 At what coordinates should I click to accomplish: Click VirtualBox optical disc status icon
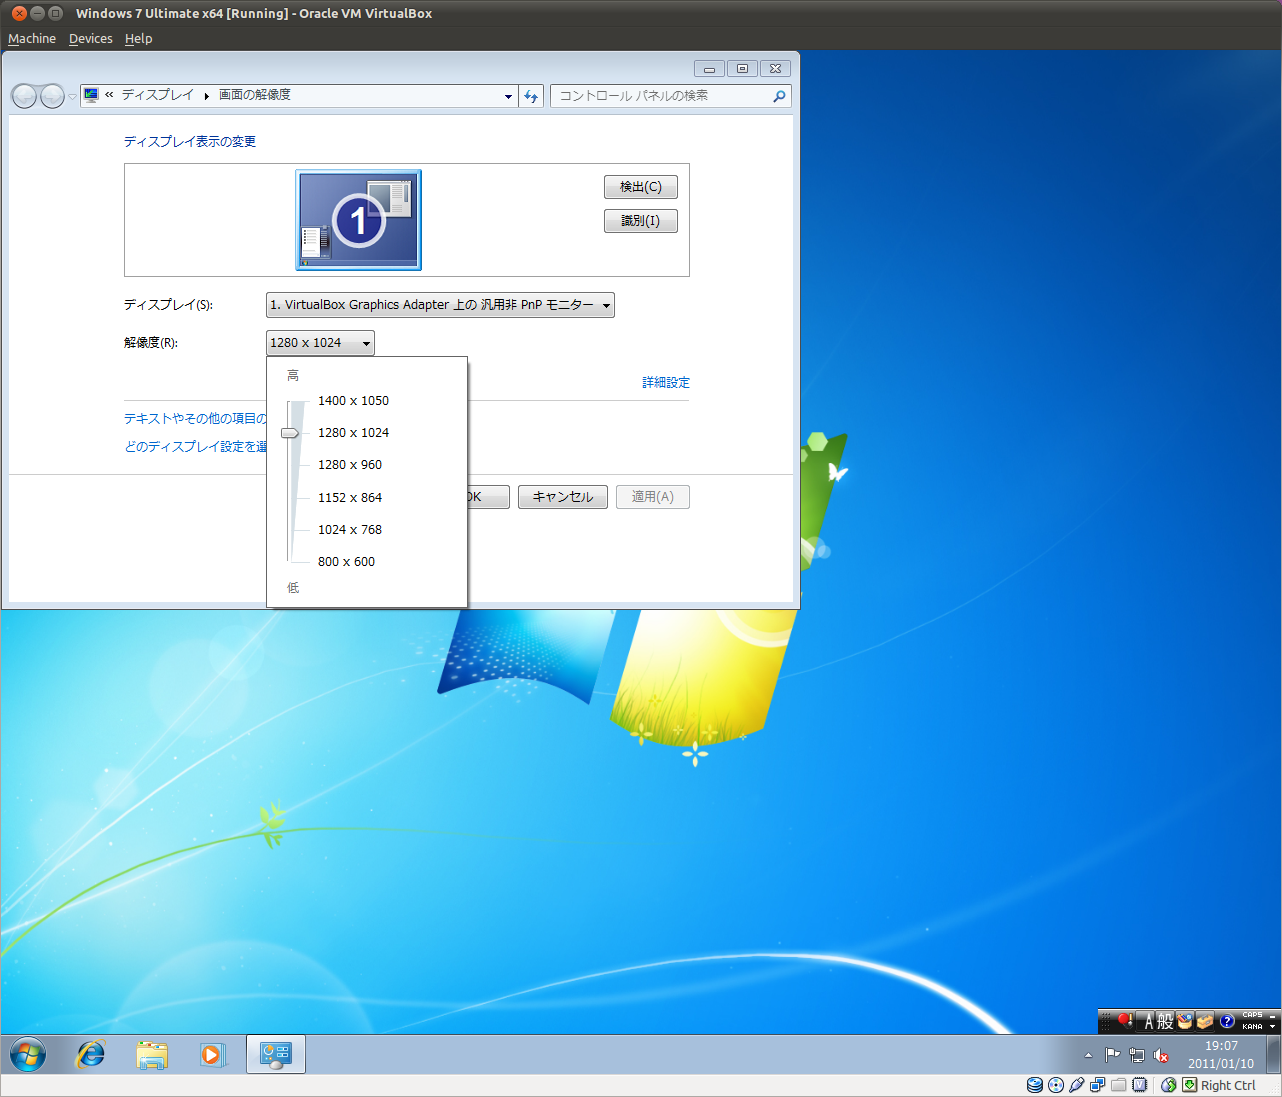point(1056,1085)
